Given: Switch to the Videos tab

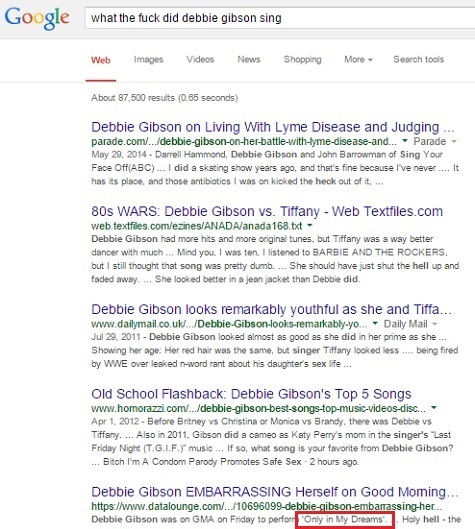Looking at the screenshot, I should 200,59.
